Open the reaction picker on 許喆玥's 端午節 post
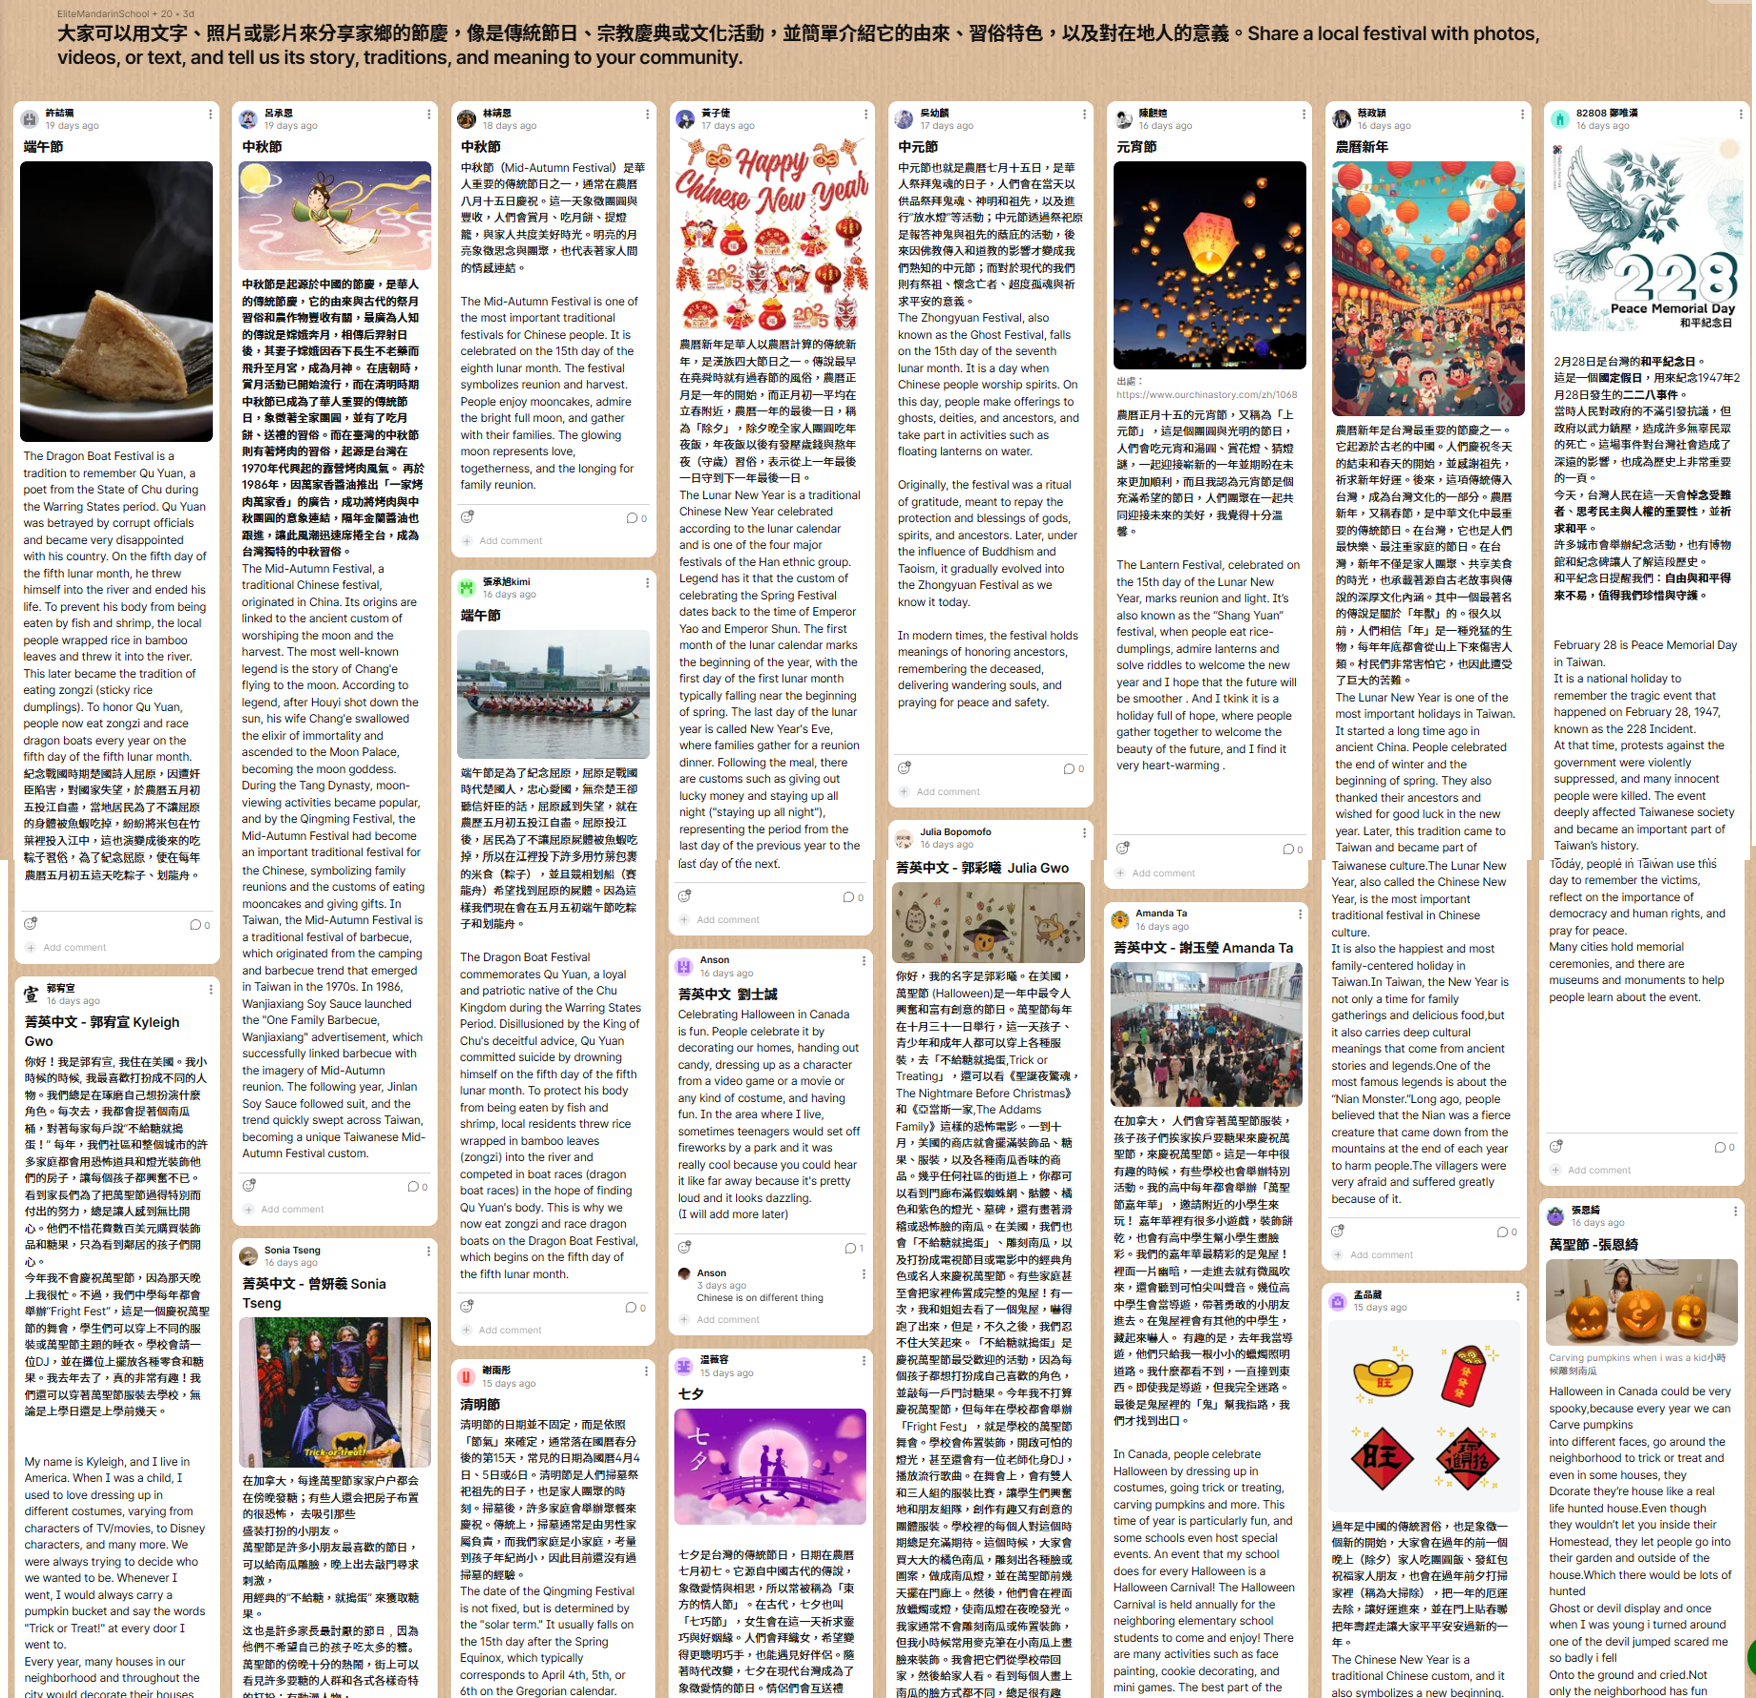 [x=30, y=923]
